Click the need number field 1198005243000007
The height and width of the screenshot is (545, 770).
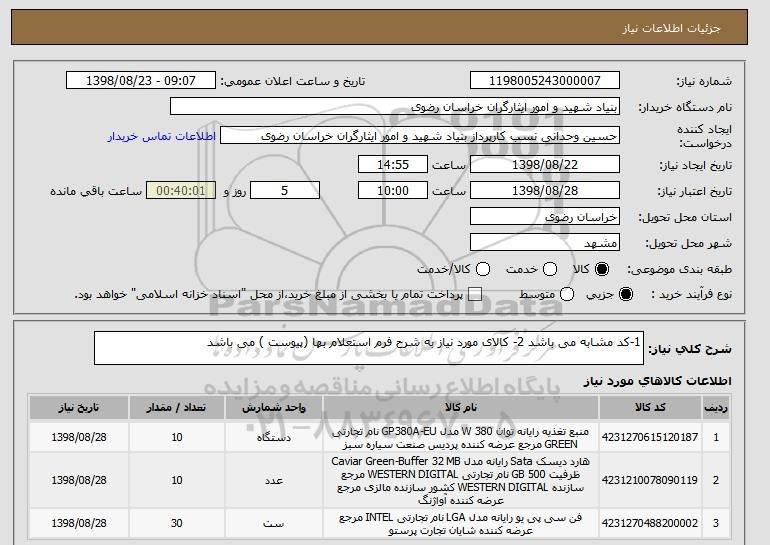[x=545, y=81]
